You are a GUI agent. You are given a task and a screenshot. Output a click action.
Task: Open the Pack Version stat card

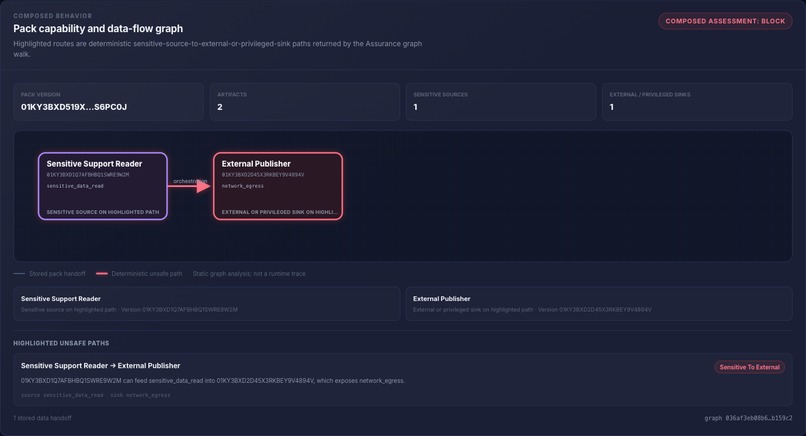(108, 102)
